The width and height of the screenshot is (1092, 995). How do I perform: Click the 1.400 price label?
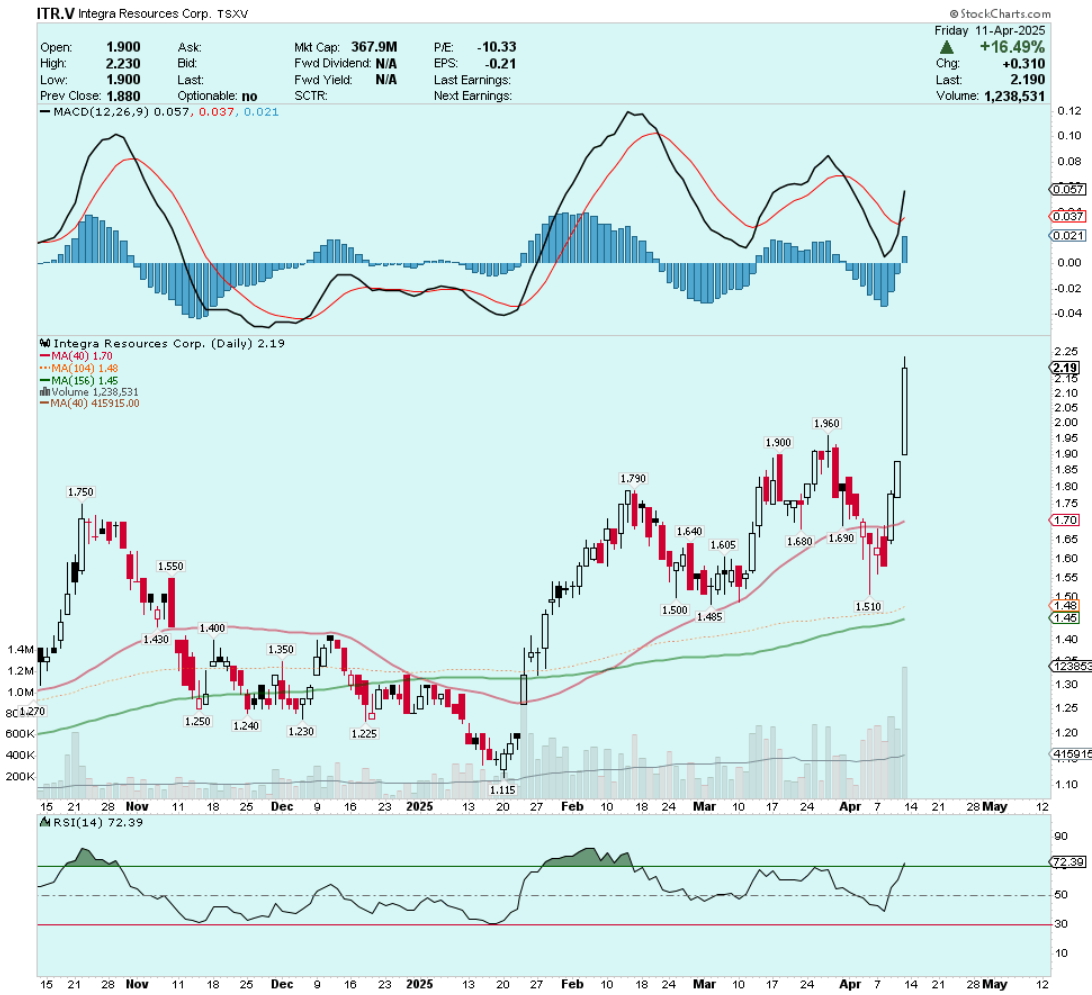(x=212, y=628)
